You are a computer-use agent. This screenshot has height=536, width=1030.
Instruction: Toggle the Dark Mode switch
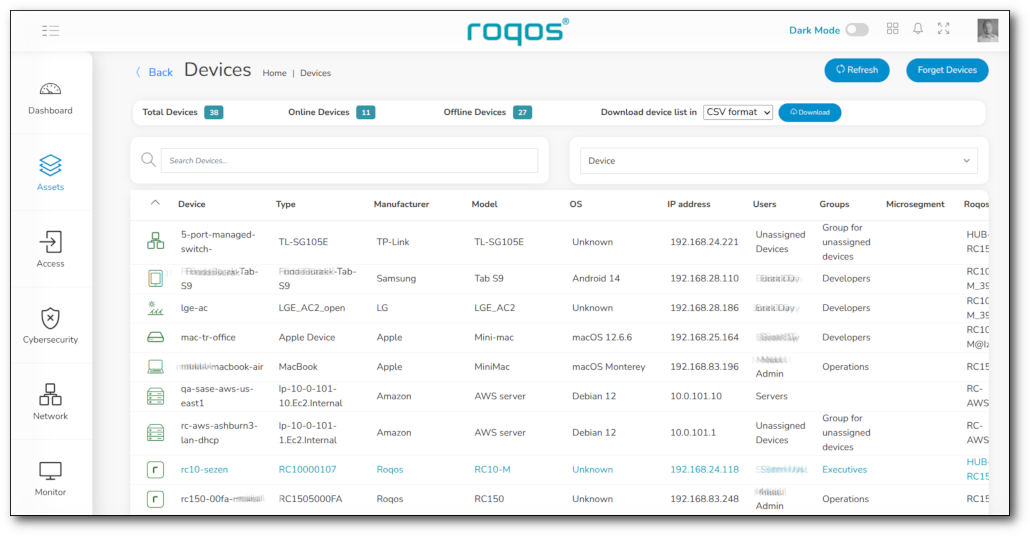856,30
